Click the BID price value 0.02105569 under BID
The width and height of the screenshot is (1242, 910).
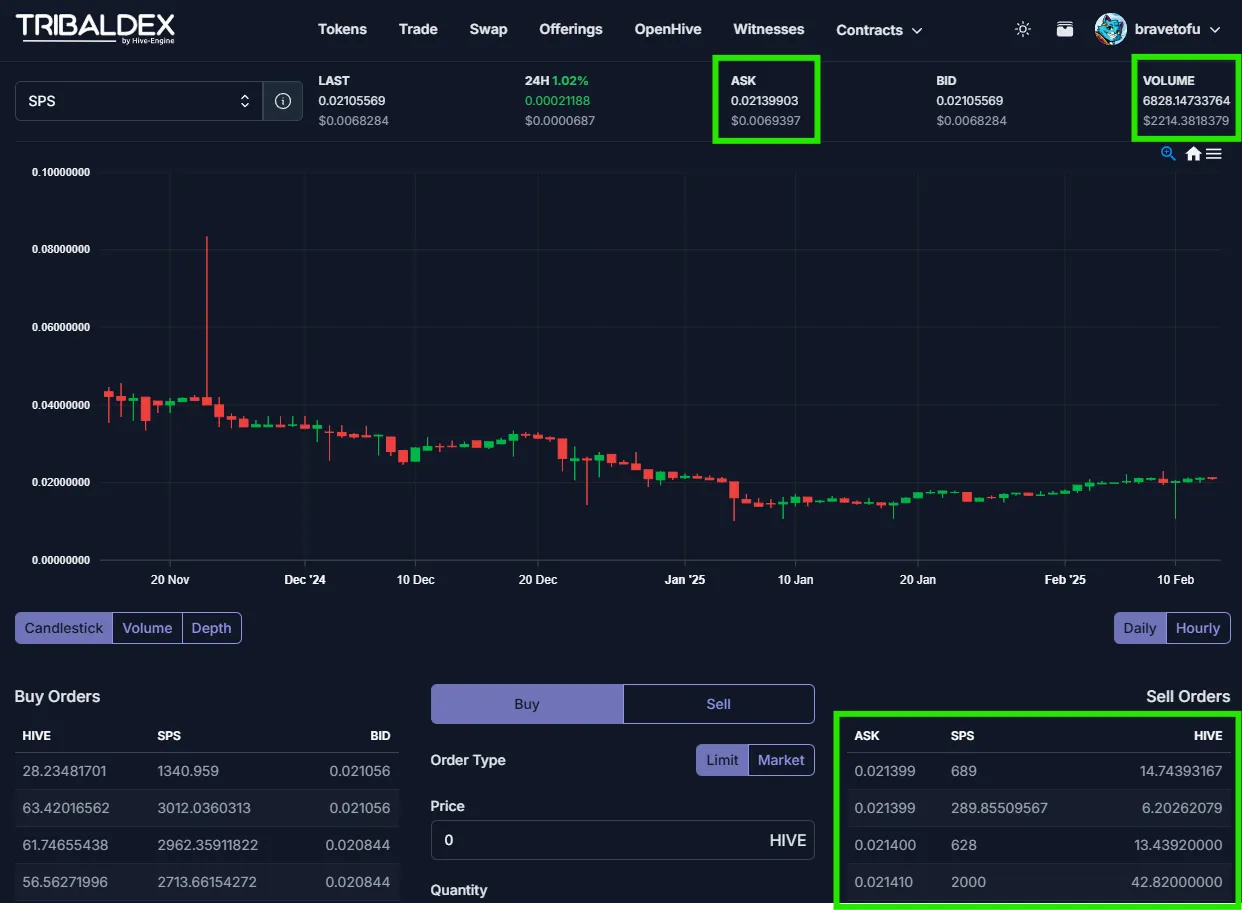(970, 101)
